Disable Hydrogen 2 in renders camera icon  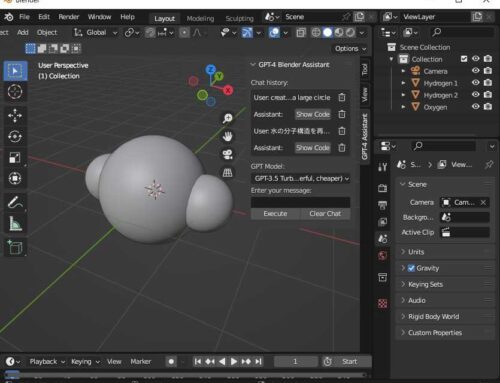tap(488, 95)
